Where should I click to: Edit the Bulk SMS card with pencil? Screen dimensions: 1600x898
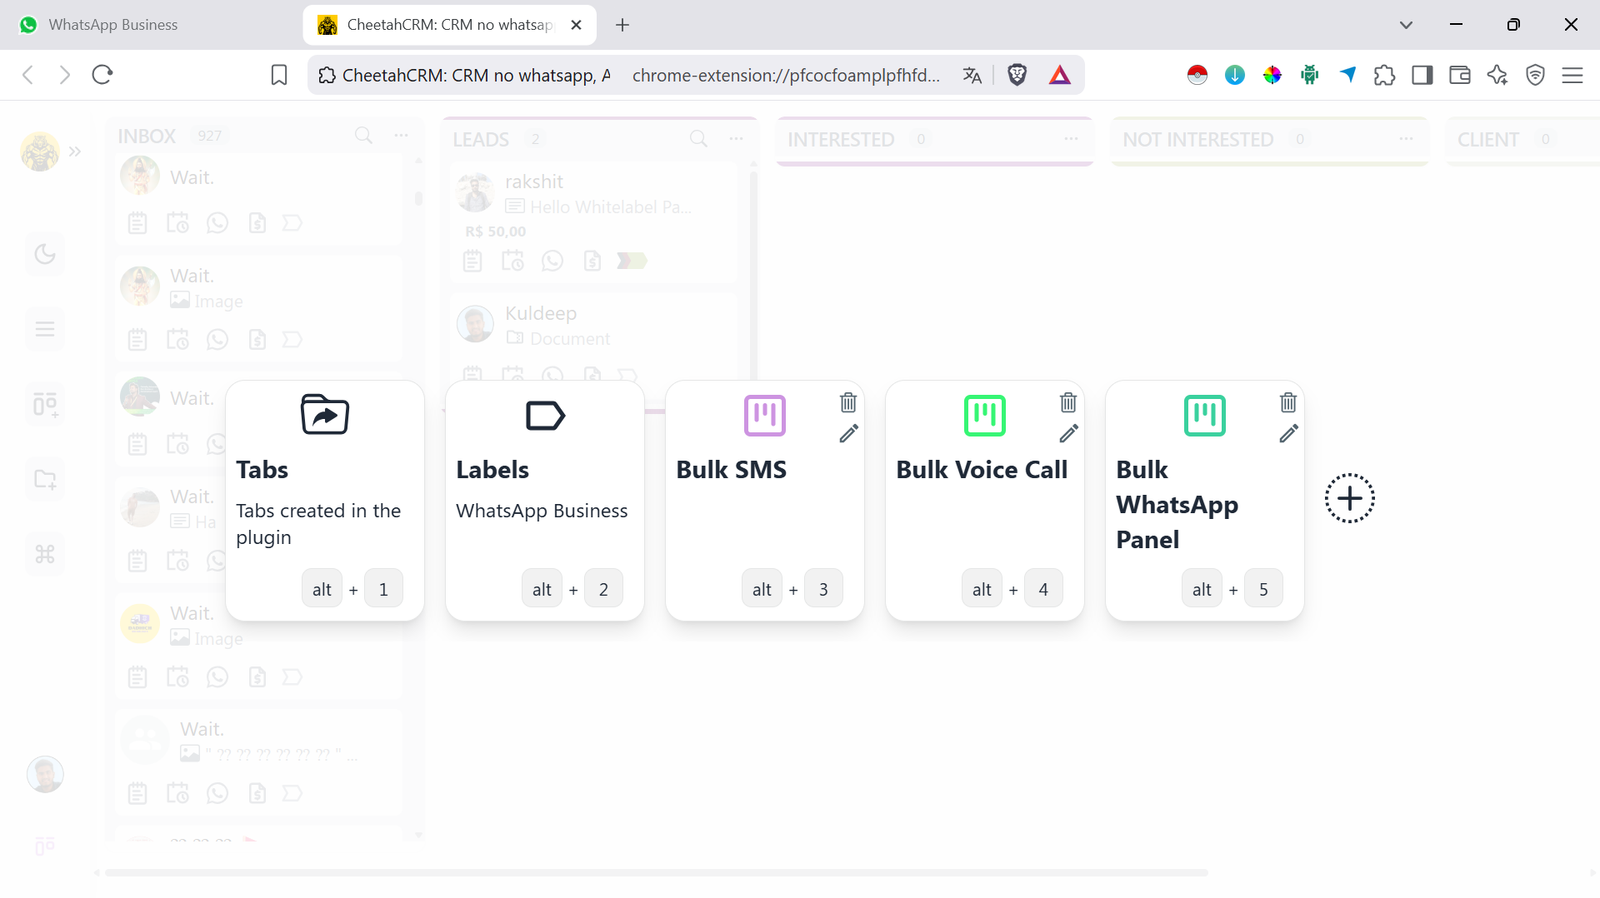click(848, 434)
